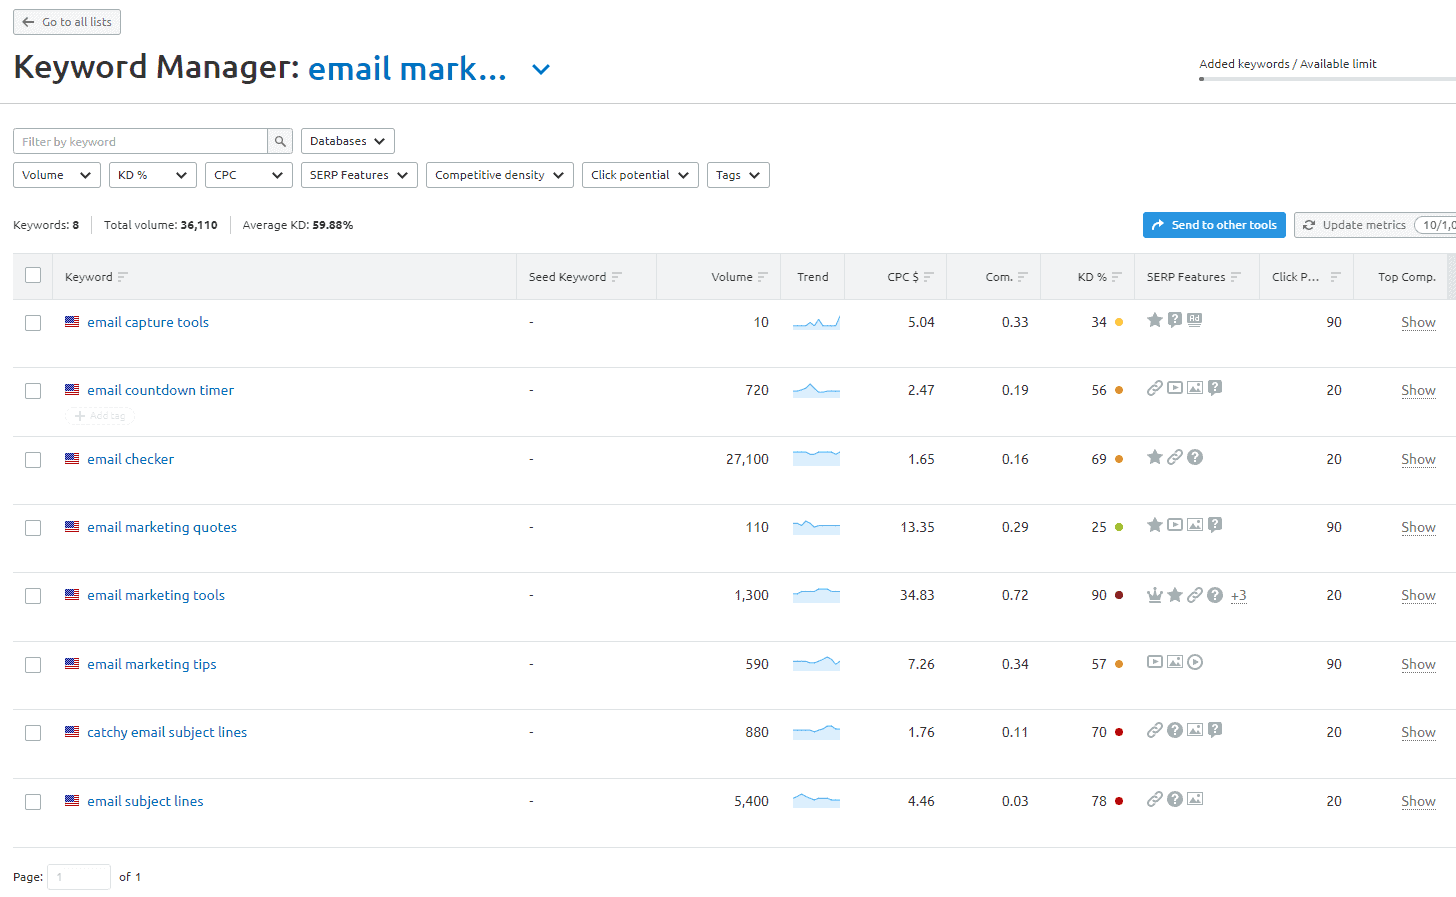The image size is (1456, 897).
Task: Click the video icon in email marketing tips row
Action: point(1155,662)
